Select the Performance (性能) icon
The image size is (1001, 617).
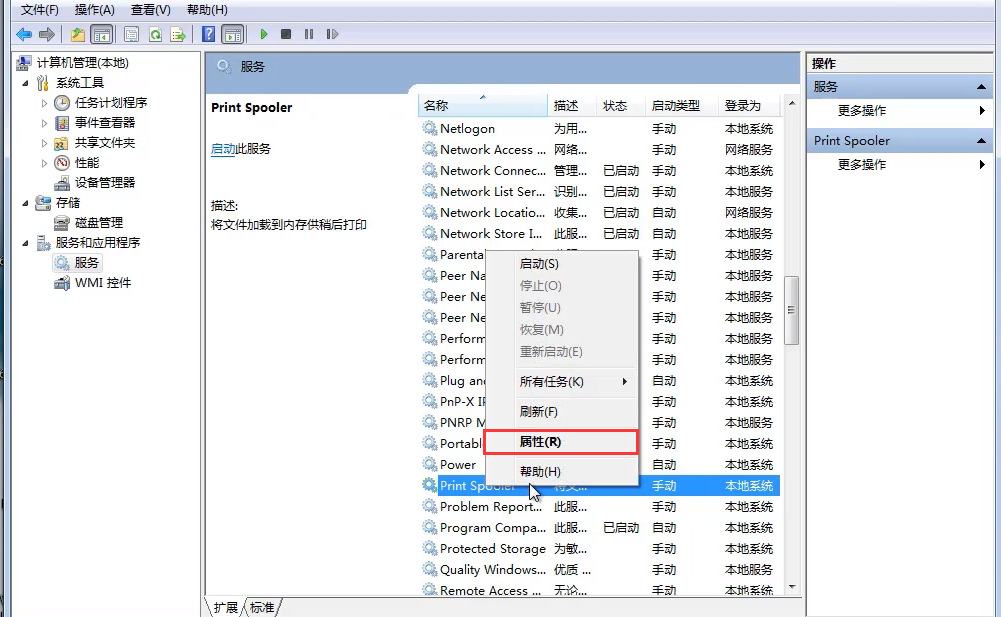62,163
